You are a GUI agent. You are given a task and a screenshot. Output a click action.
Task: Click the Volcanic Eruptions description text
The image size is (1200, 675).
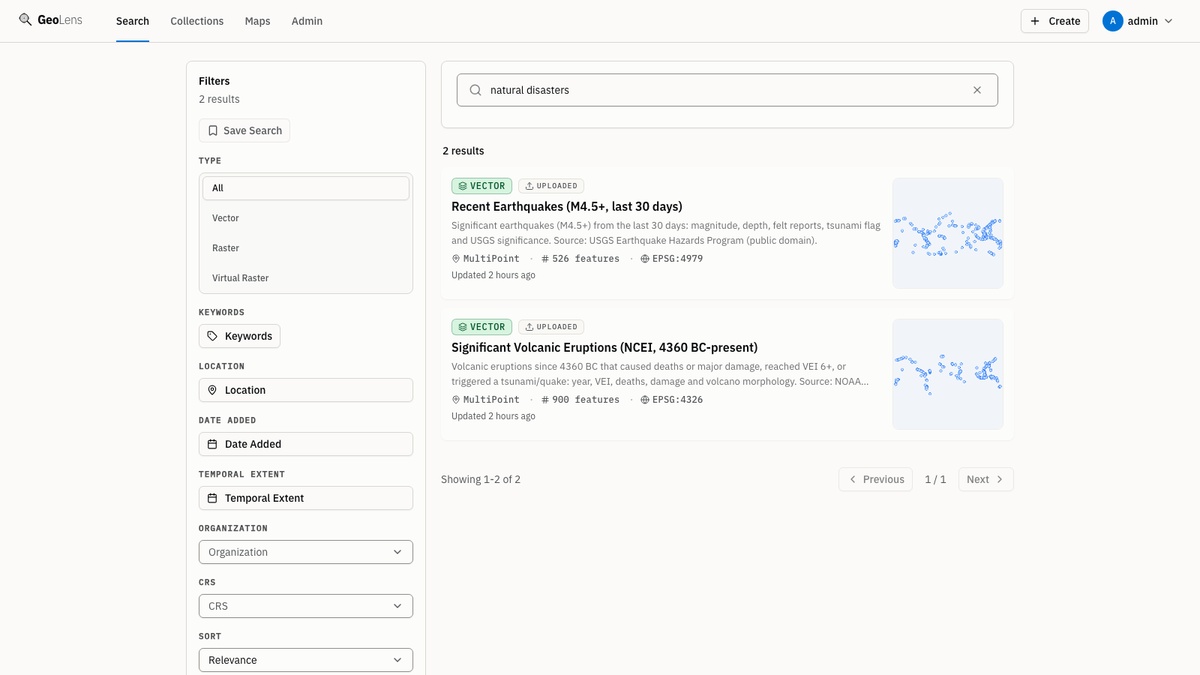coord(660,374)
